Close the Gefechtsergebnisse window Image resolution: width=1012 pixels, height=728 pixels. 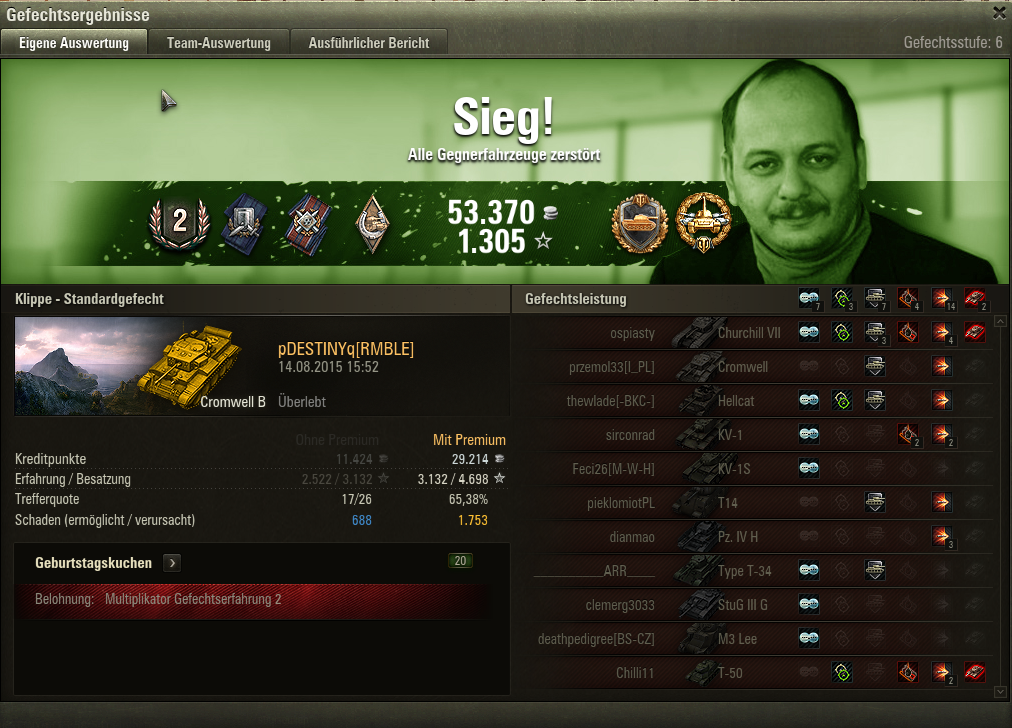tap(999, 13)
